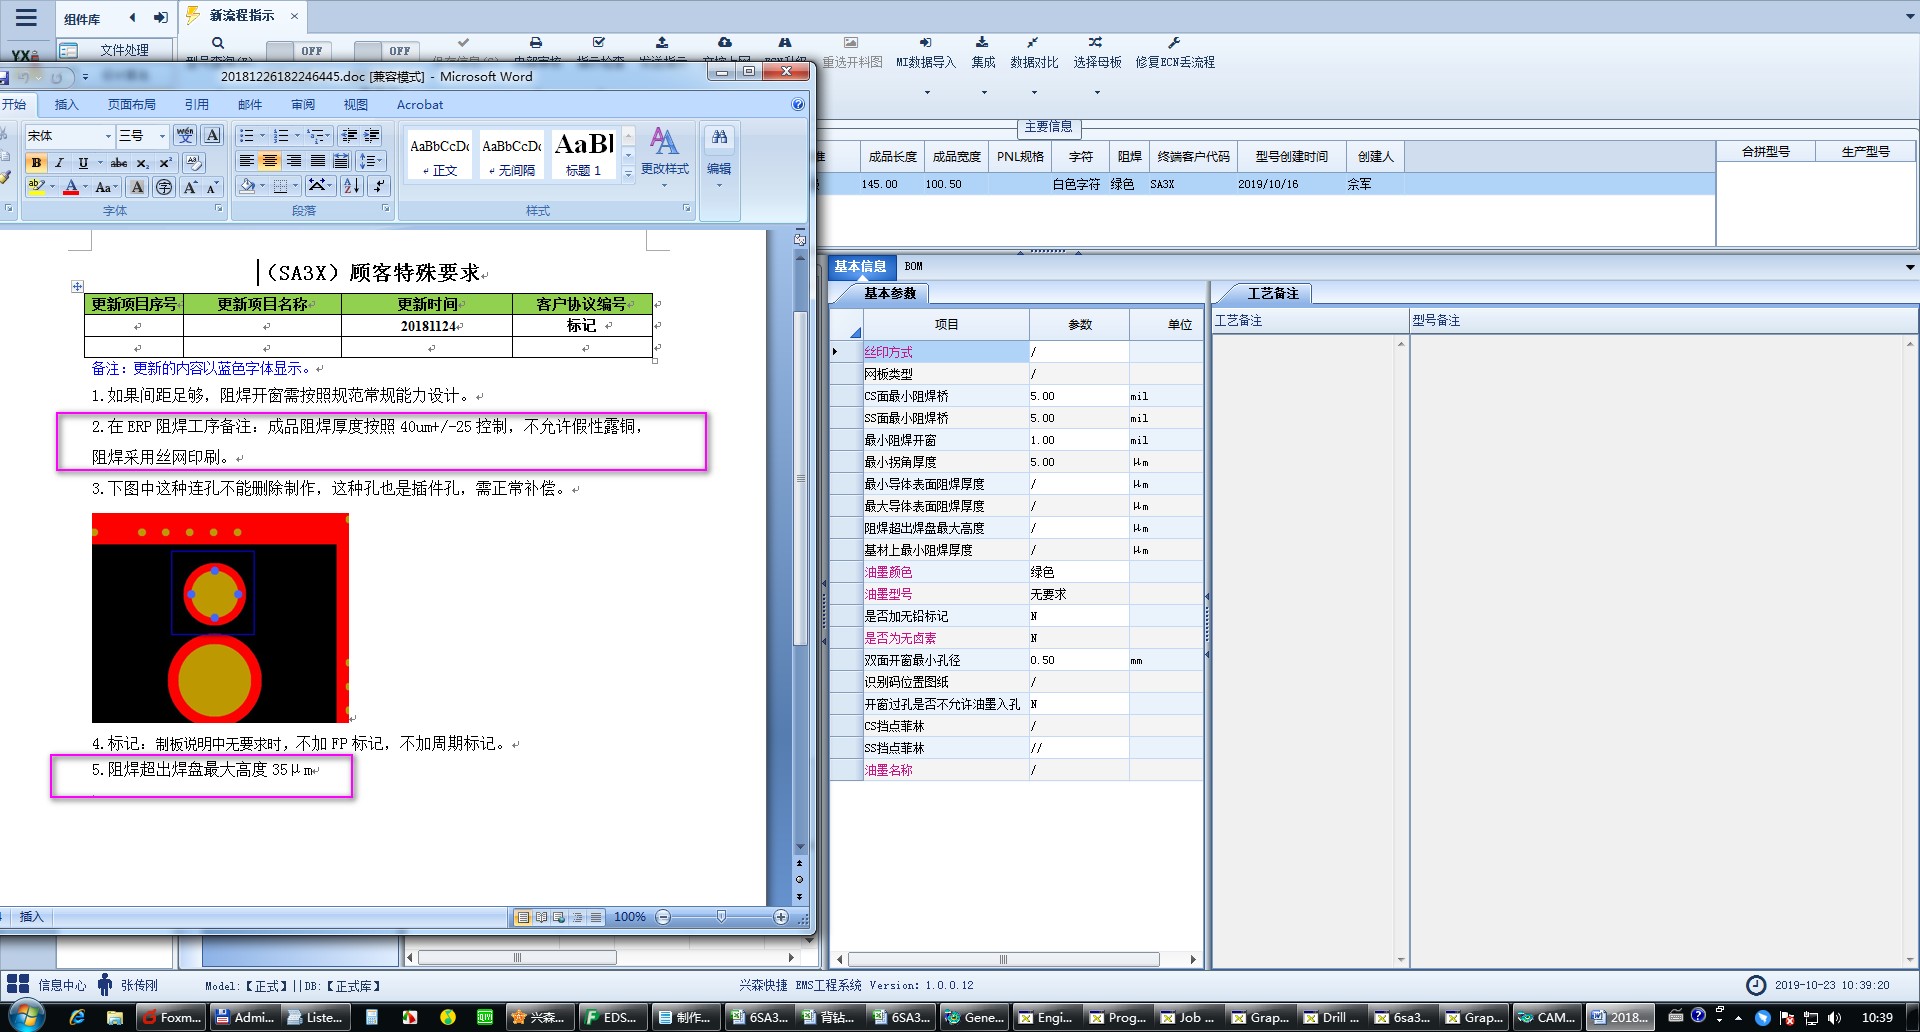Click the 文件处理 button
This screenshot has height=1032, width=1920.
pos(113,50)
